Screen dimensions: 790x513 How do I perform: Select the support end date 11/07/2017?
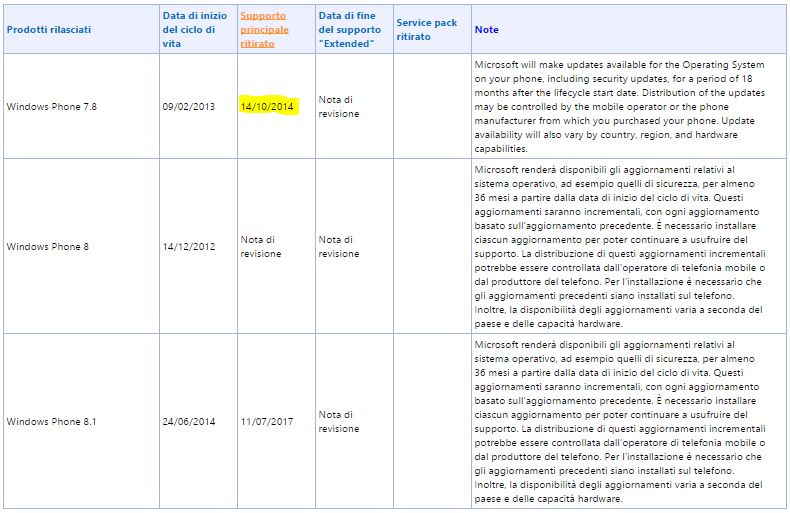pos(267,422)
